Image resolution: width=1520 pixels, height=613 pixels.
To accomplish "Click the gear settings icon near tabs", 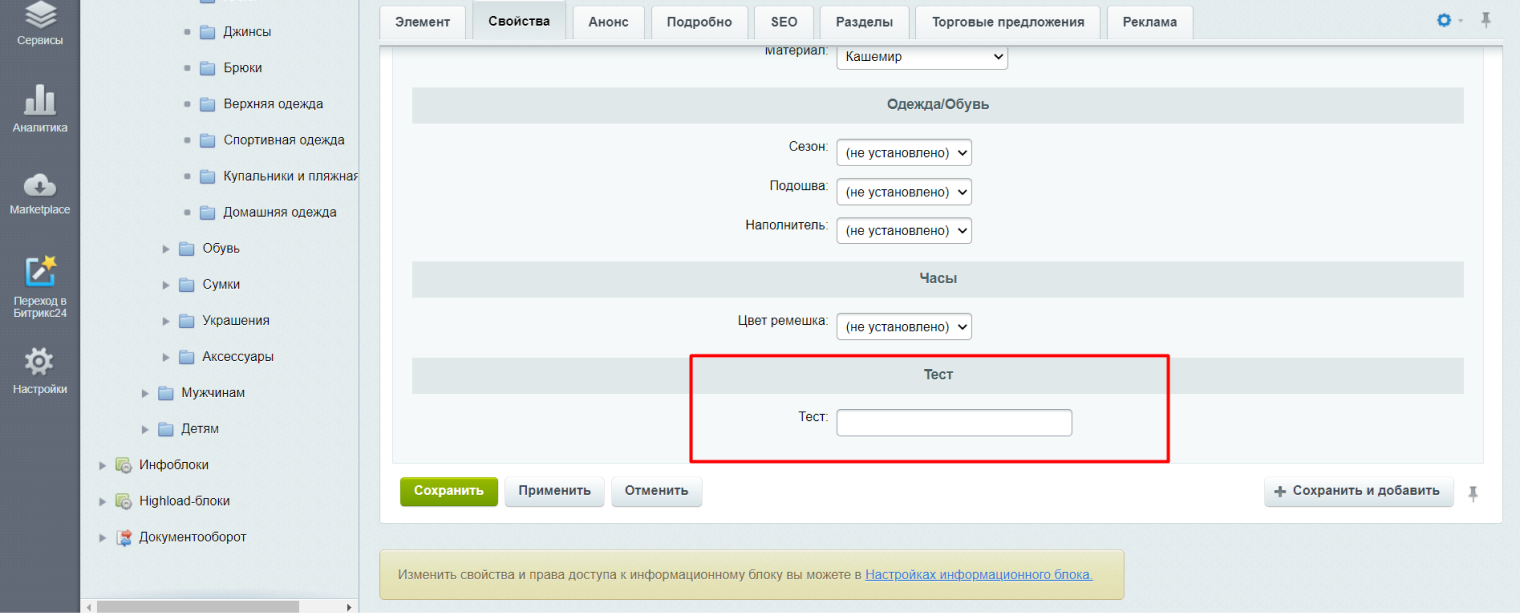I will pos(1444,20).
